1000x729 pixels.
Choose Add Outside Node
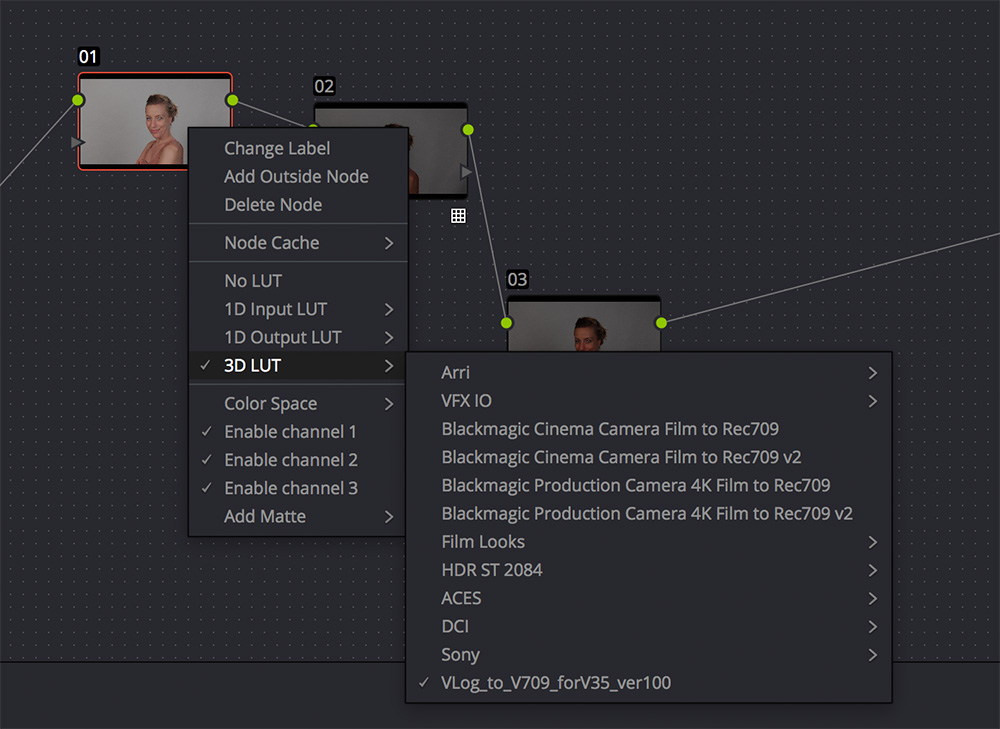298,177
